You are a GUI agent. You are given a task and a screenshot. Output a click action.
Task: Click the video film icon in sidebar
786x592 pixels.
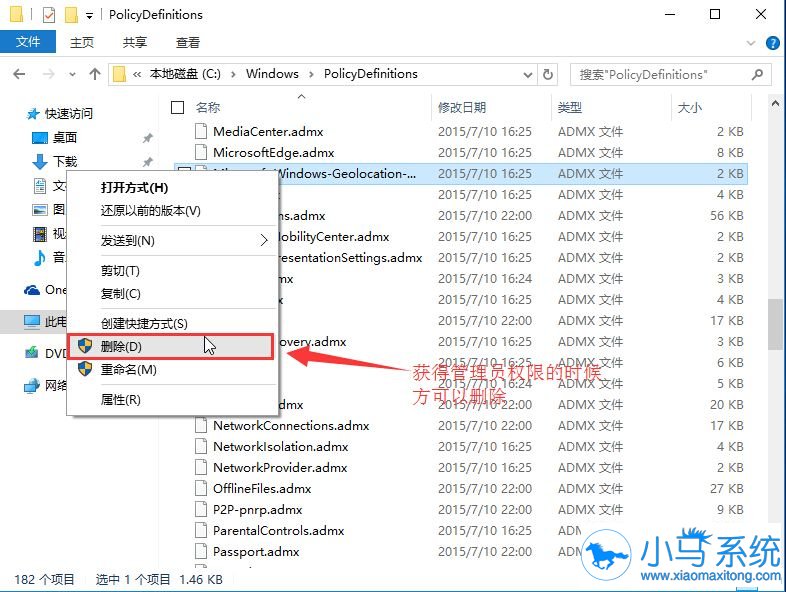tap(40, 234)
